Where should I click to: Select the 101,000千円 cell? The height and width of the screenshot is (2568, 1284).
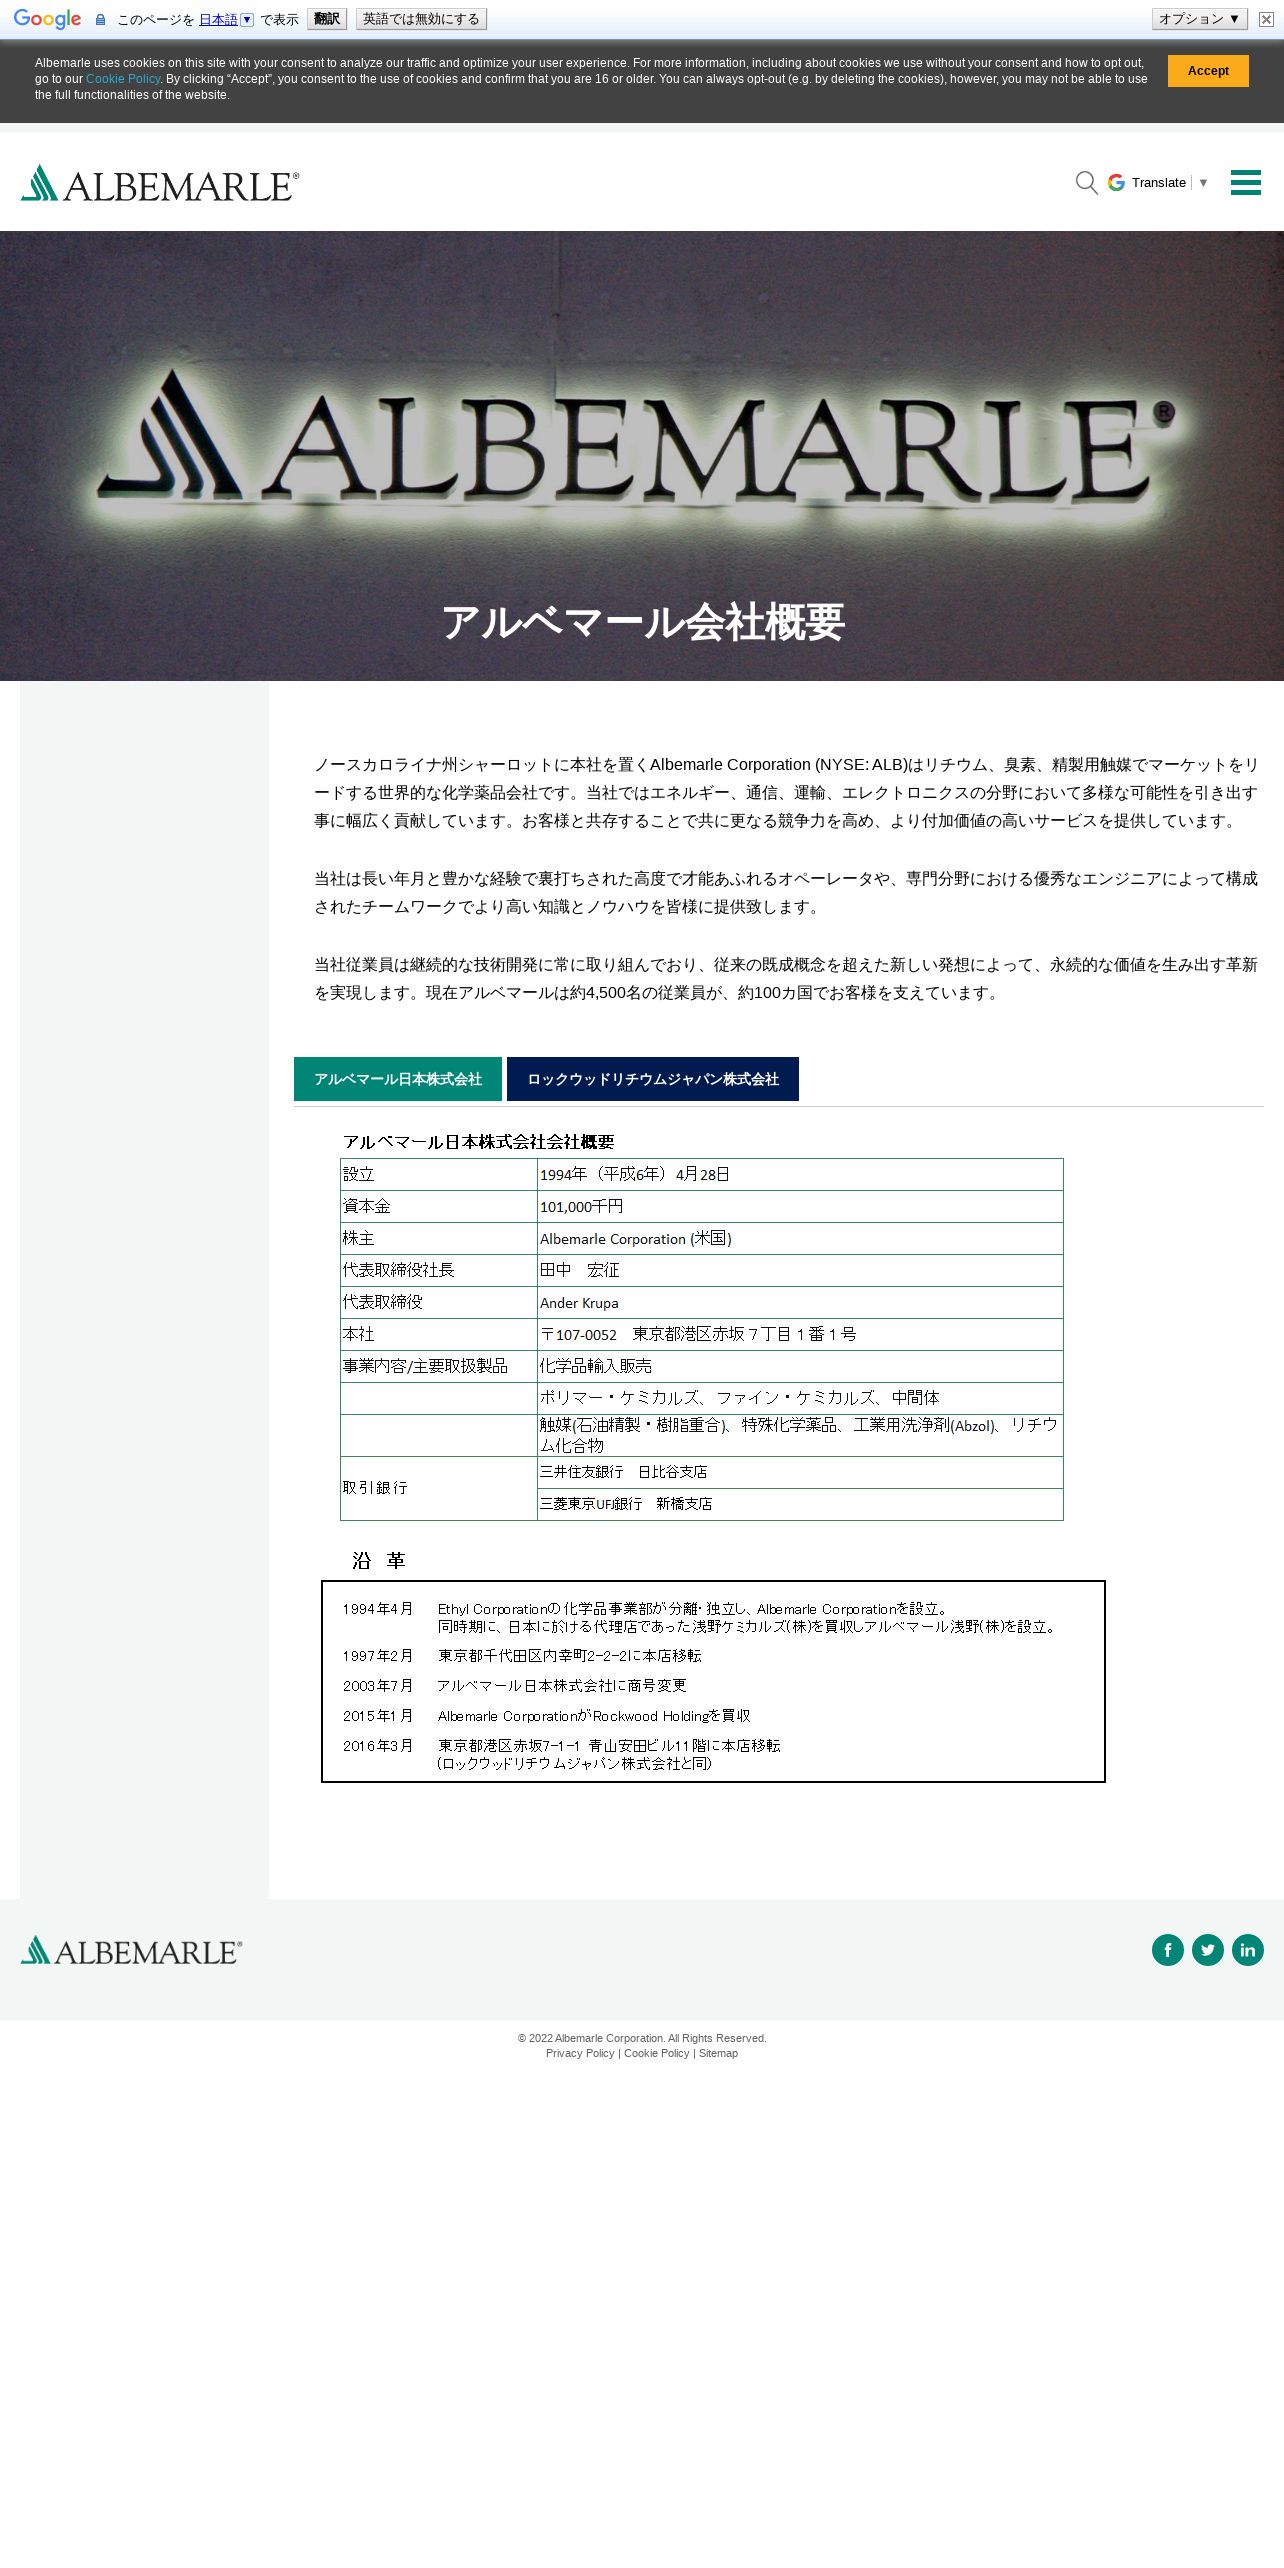(800, 1207)
